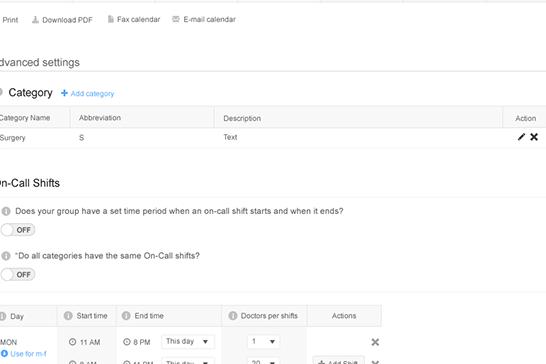Viewport: 546px width, 364px height.
Task: Click info icon next to set time period question
Action: tap(6, 211)
